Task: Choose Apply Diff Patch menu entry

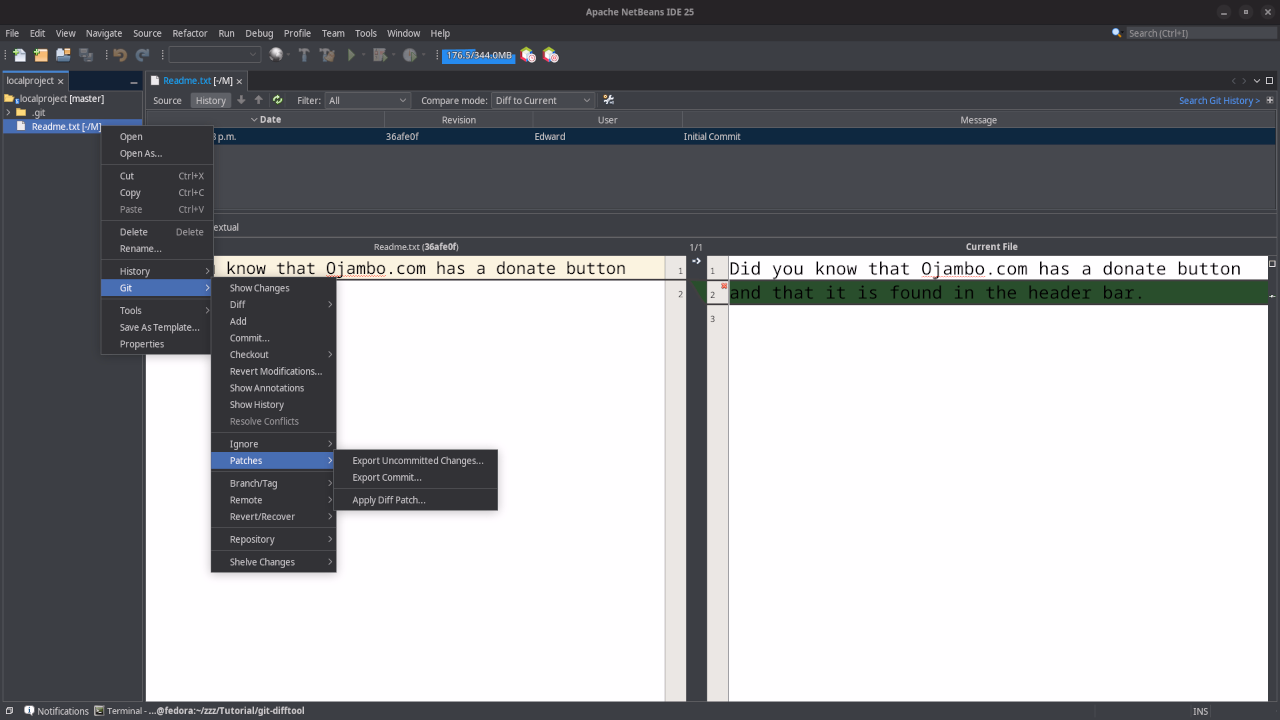Action: click(416, 500)
